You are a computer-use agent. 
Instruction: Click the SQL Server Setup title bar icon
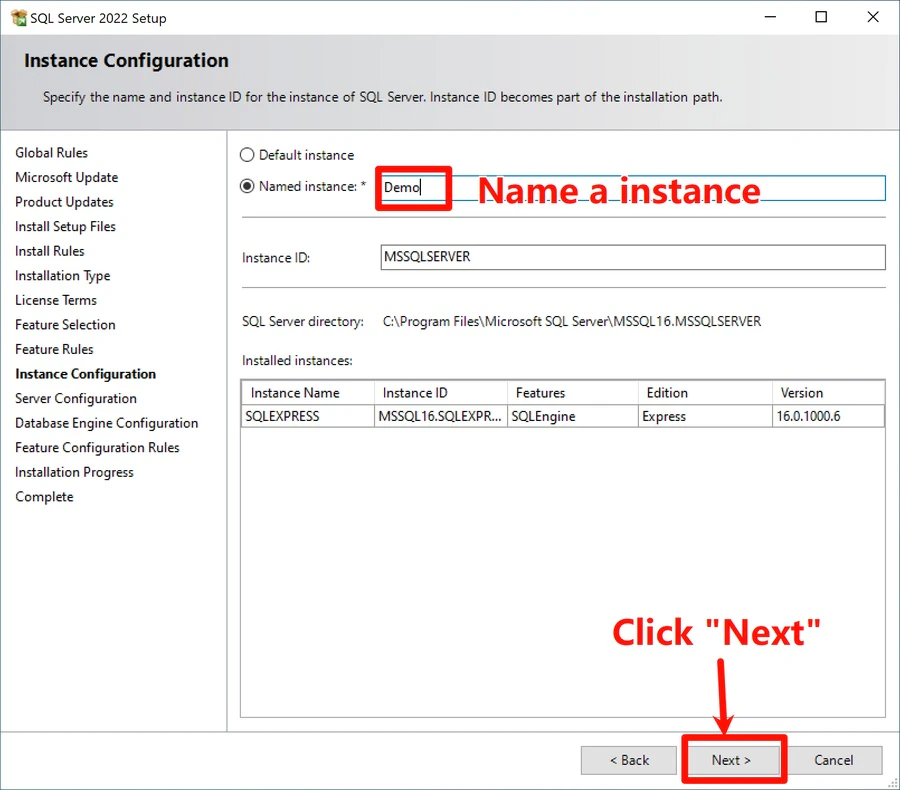pos(19,18)
